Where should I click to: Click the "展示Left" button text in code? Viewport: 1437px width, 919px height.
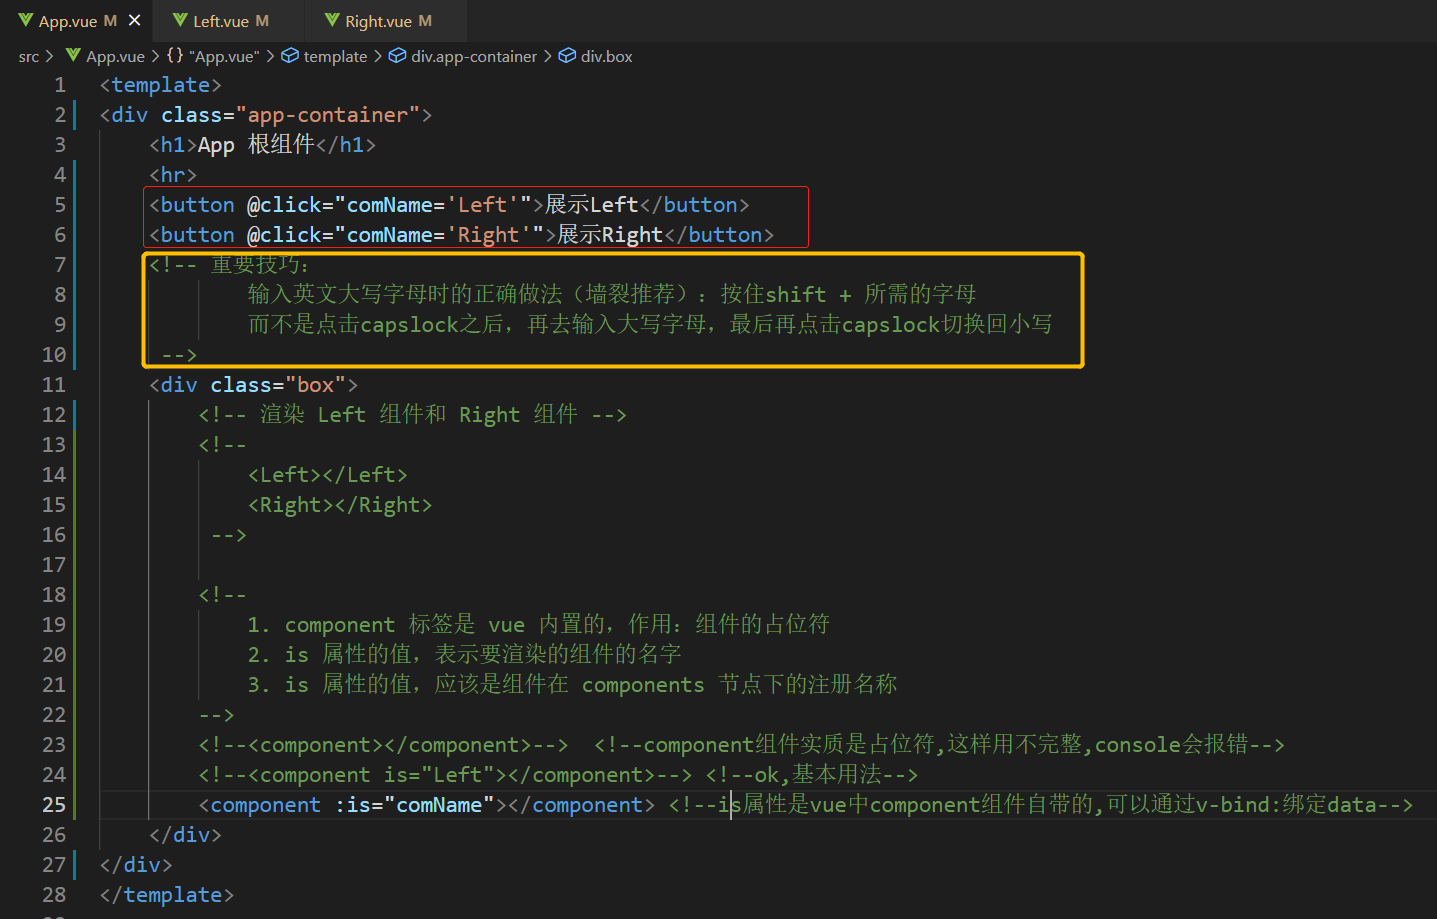pyautogui.click(x=591, y=205)
